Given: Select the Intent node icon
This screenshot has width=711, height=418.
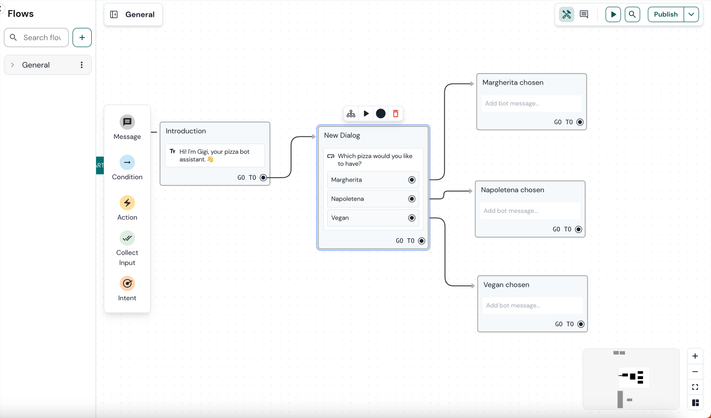Looking at the screenshot, I should [x=127, y=284].
